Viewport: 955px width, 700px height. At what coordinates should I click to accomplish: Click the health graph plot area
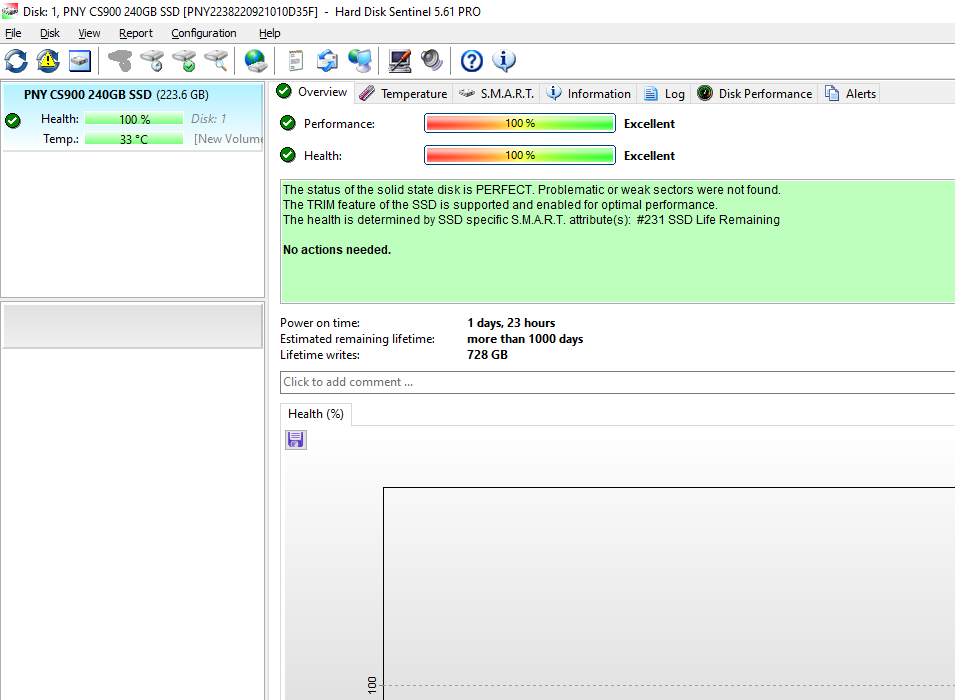(x=669, y=593)
